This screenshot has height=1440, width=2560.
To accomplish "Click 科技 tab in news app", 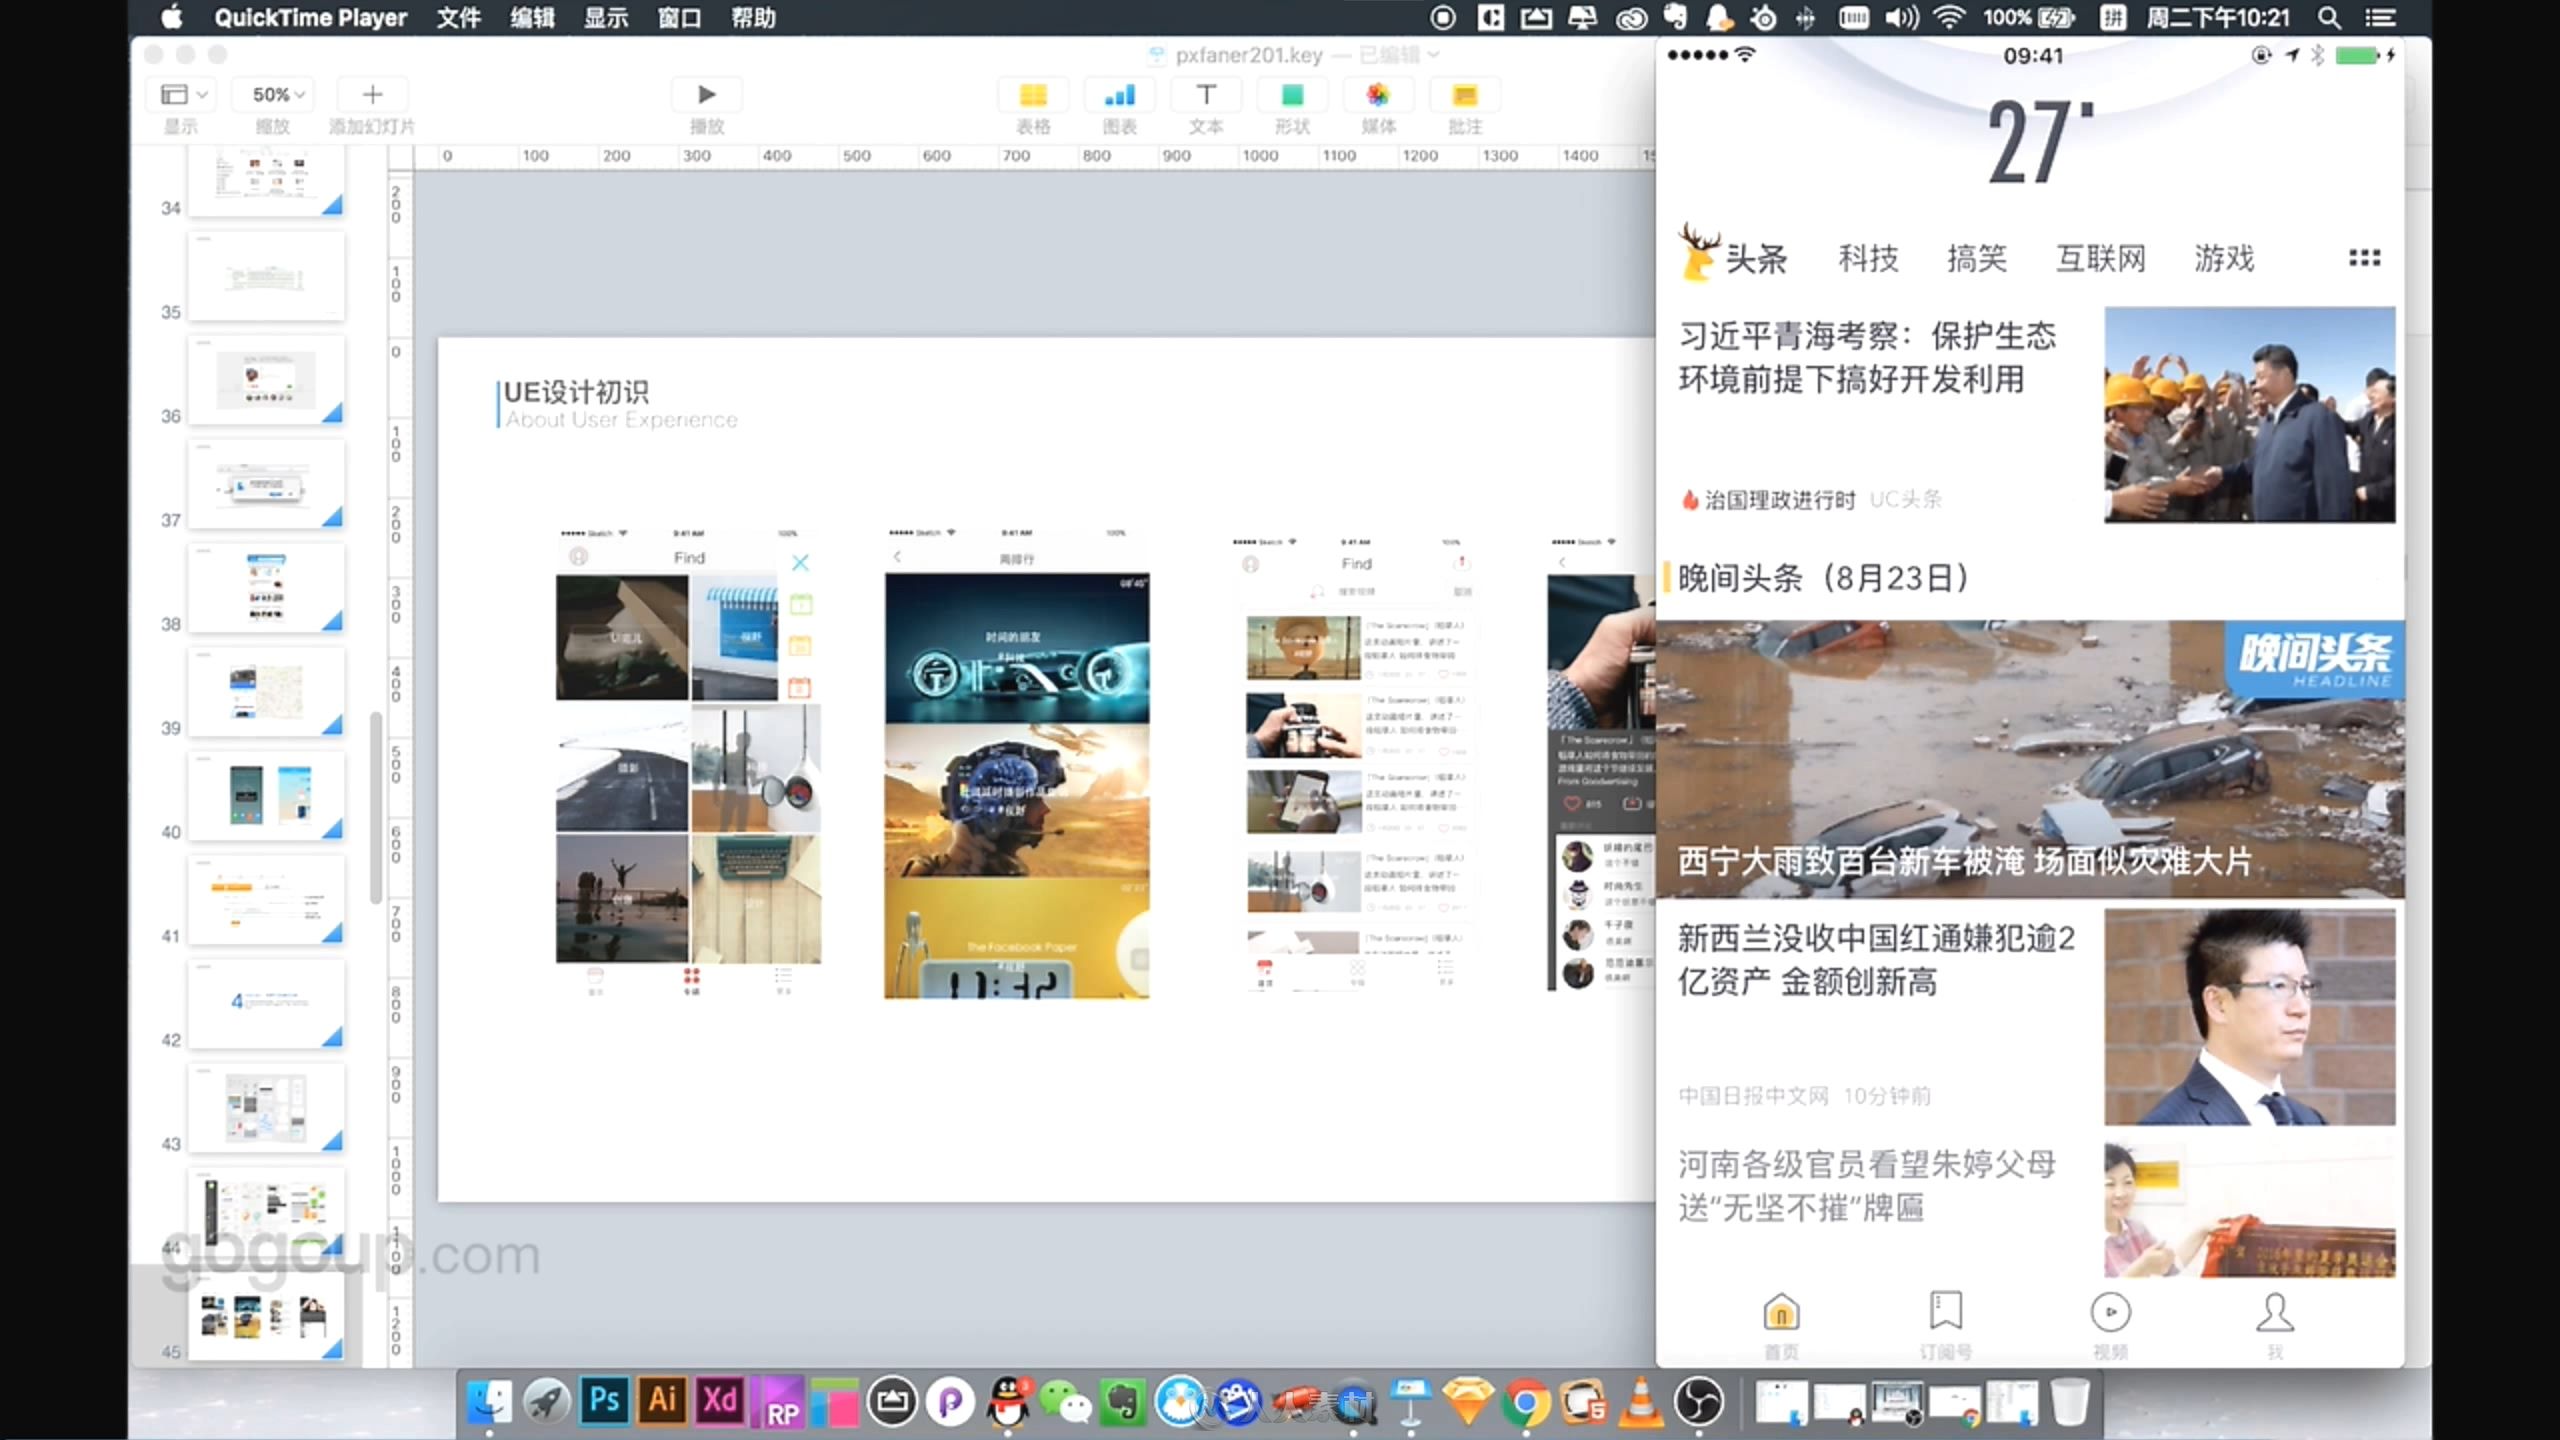I will point(1869,258).
